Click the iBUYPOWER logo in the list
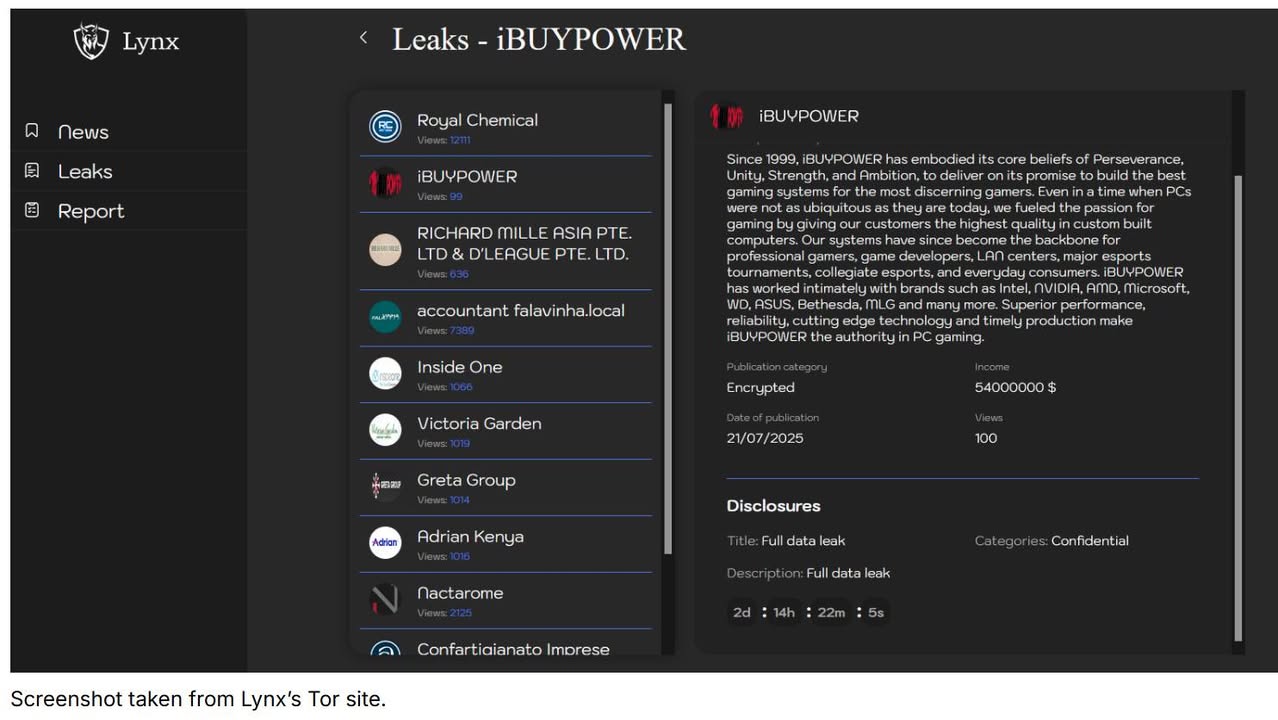Image resolution: width=1278 pixels, height=720 pixels. (x=385, y=184)
